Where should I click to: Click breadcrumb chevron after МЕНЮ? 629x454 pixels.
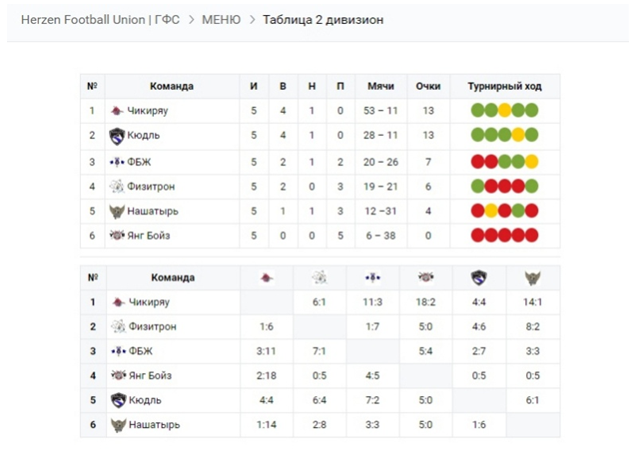click(252, 20)
